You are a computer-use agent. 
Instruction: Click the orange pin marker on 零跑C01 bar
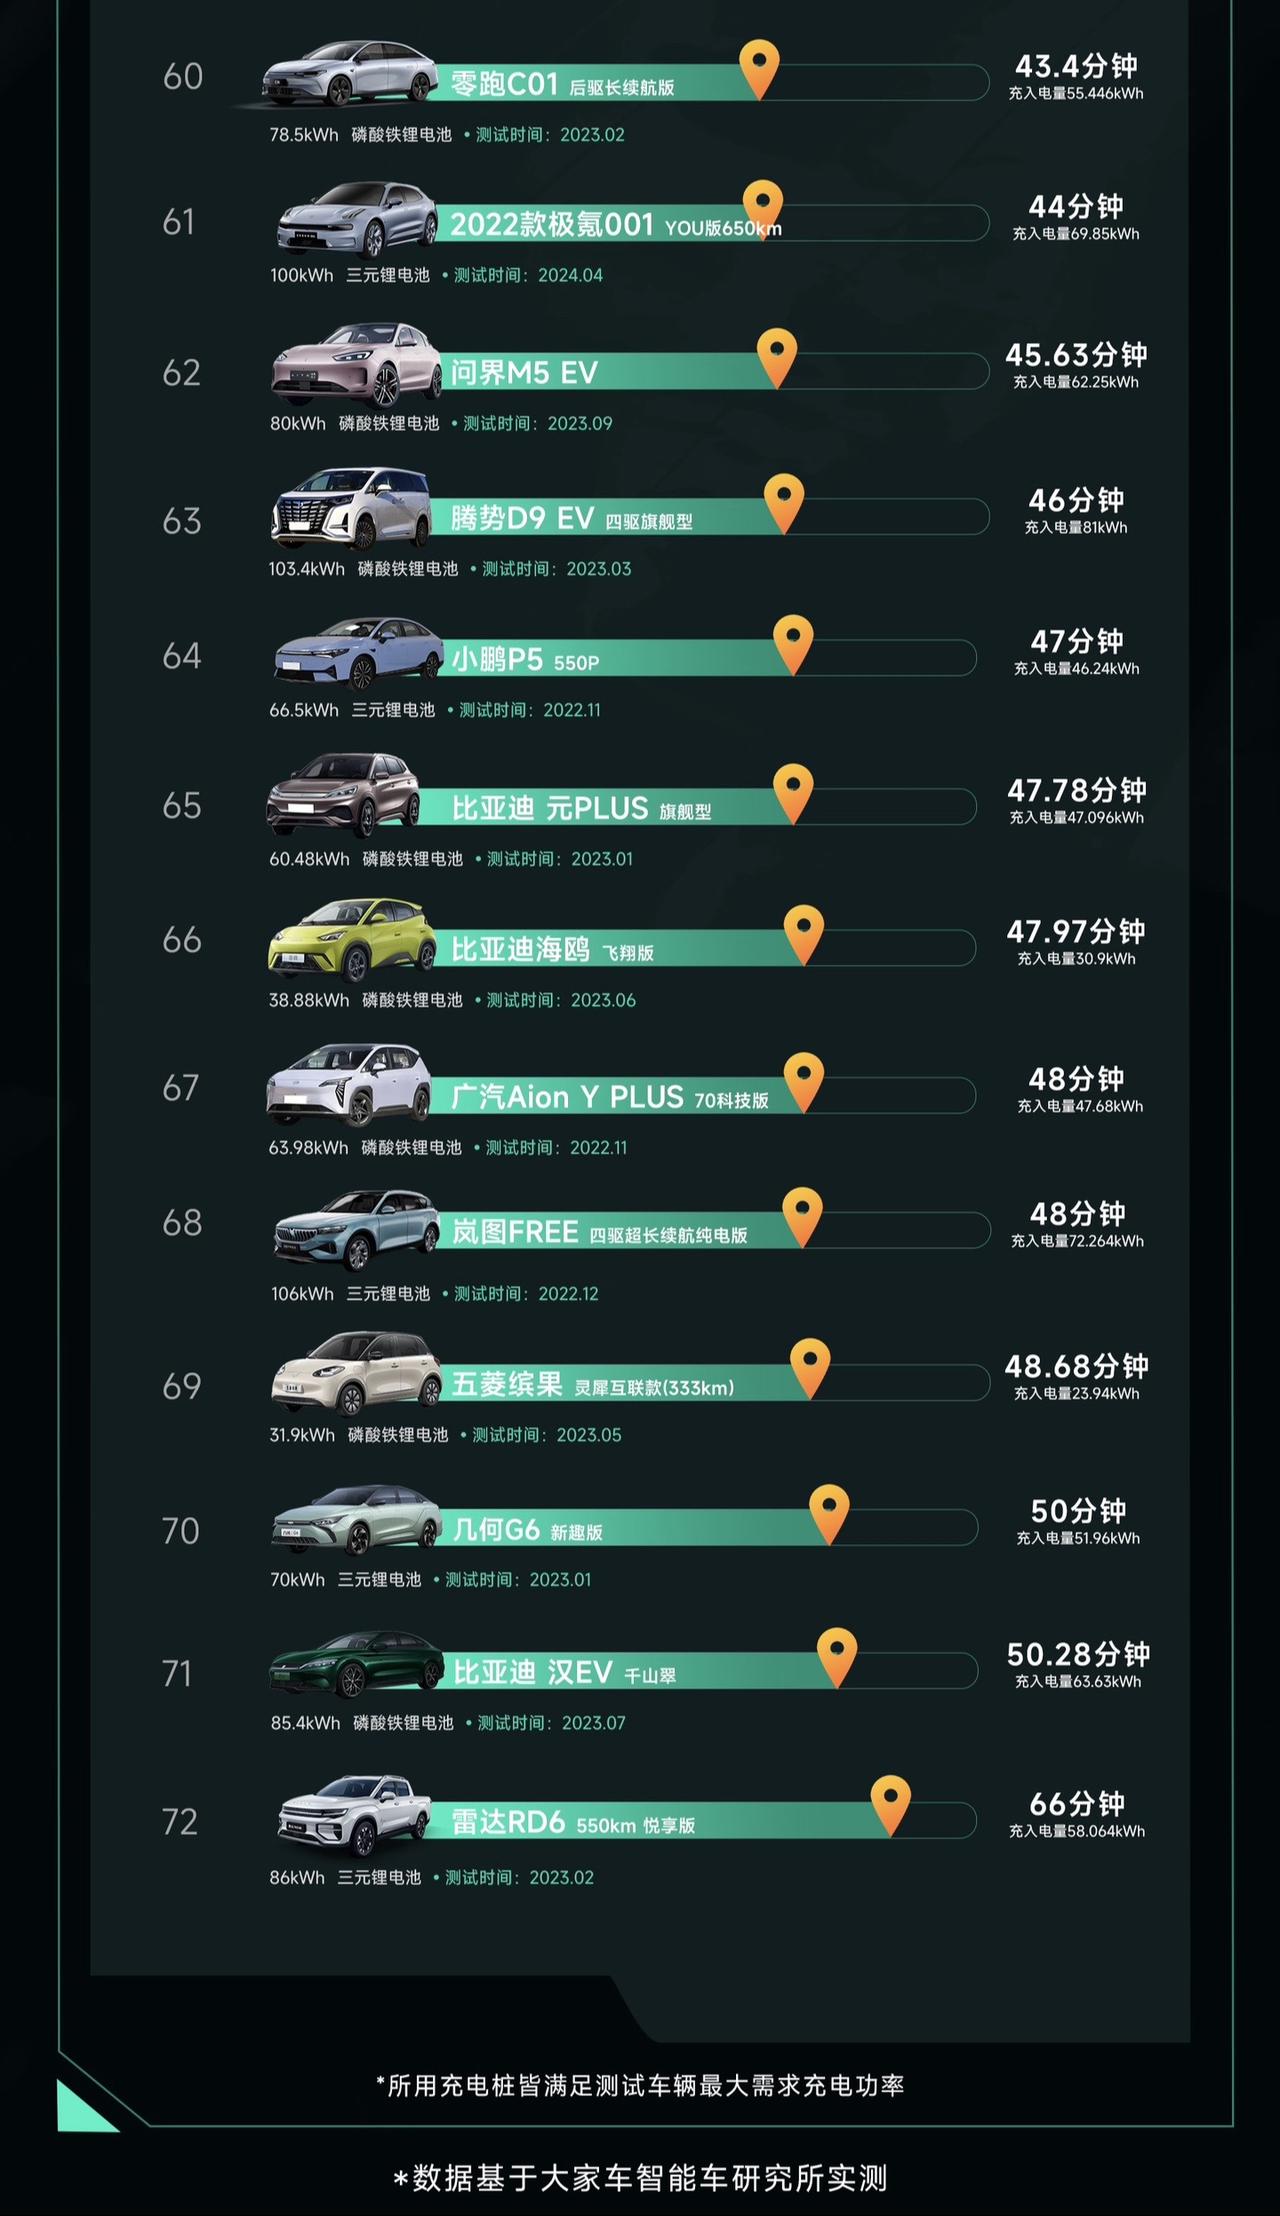(x=759, y=69)
